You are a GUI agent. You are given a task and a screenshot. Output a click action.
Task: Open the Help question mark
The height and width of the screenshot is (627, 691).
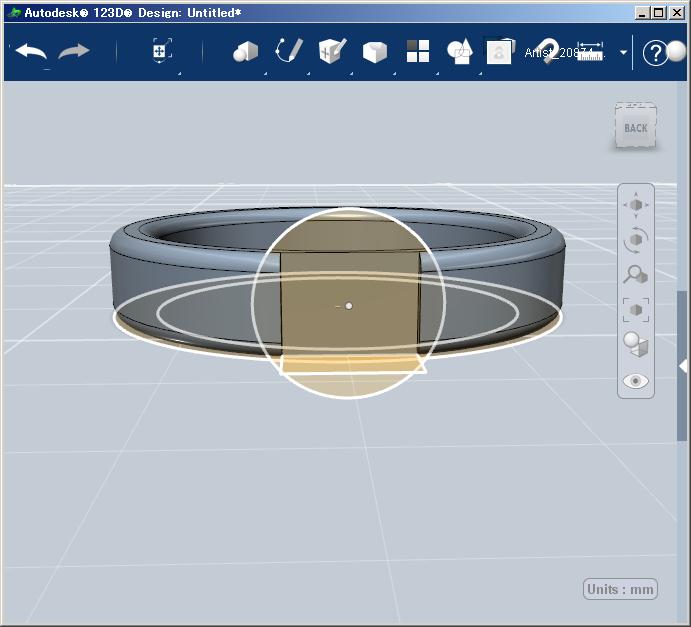[x=655, y=53]
